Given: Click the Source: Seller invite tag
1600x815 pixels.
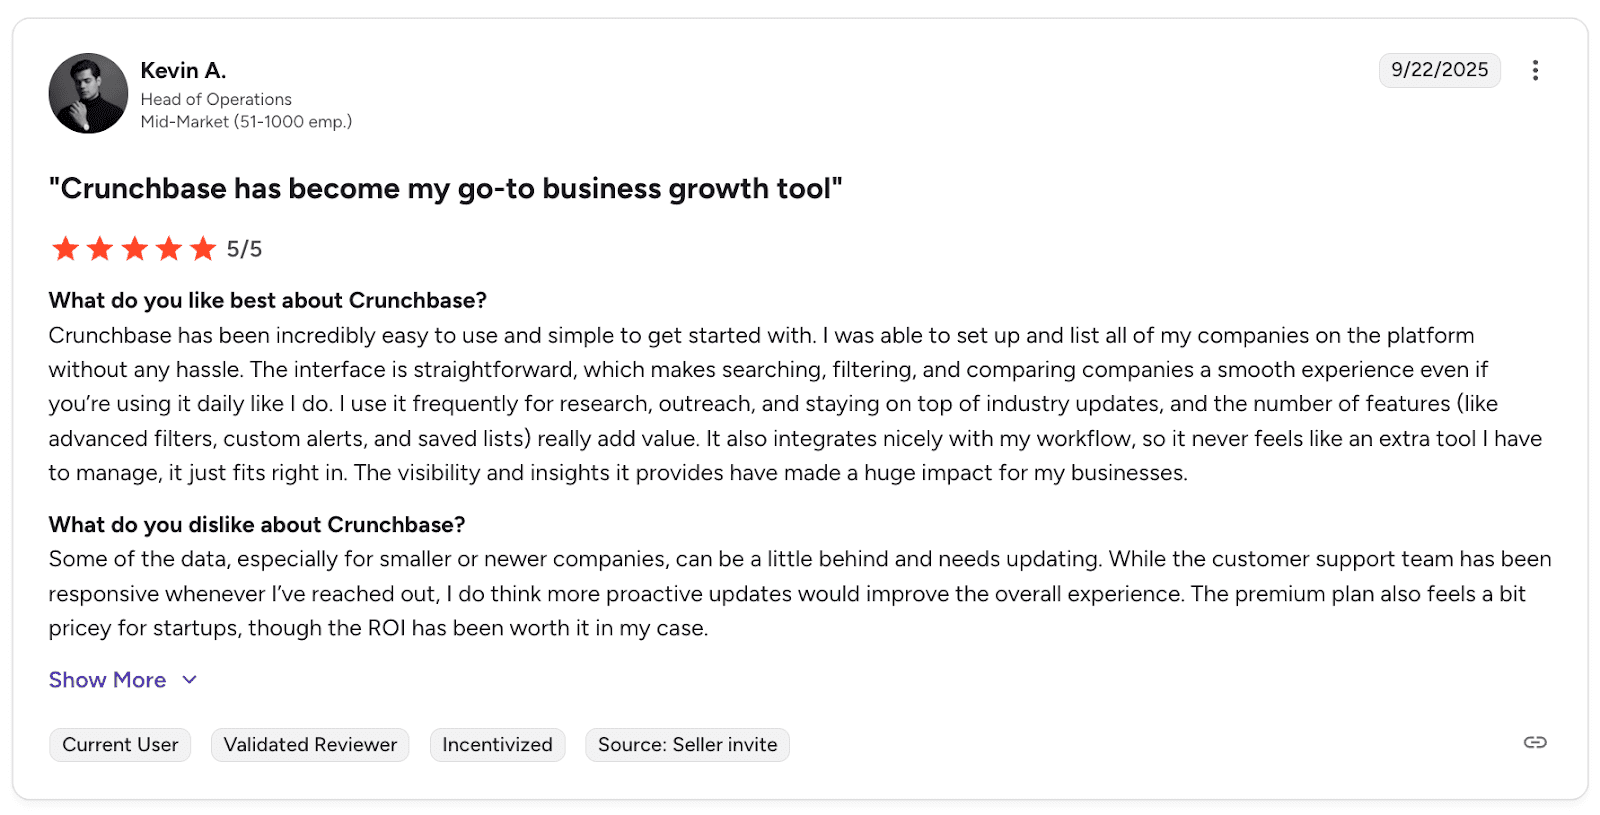Looking at the screenshot, I should coord(687,745).
